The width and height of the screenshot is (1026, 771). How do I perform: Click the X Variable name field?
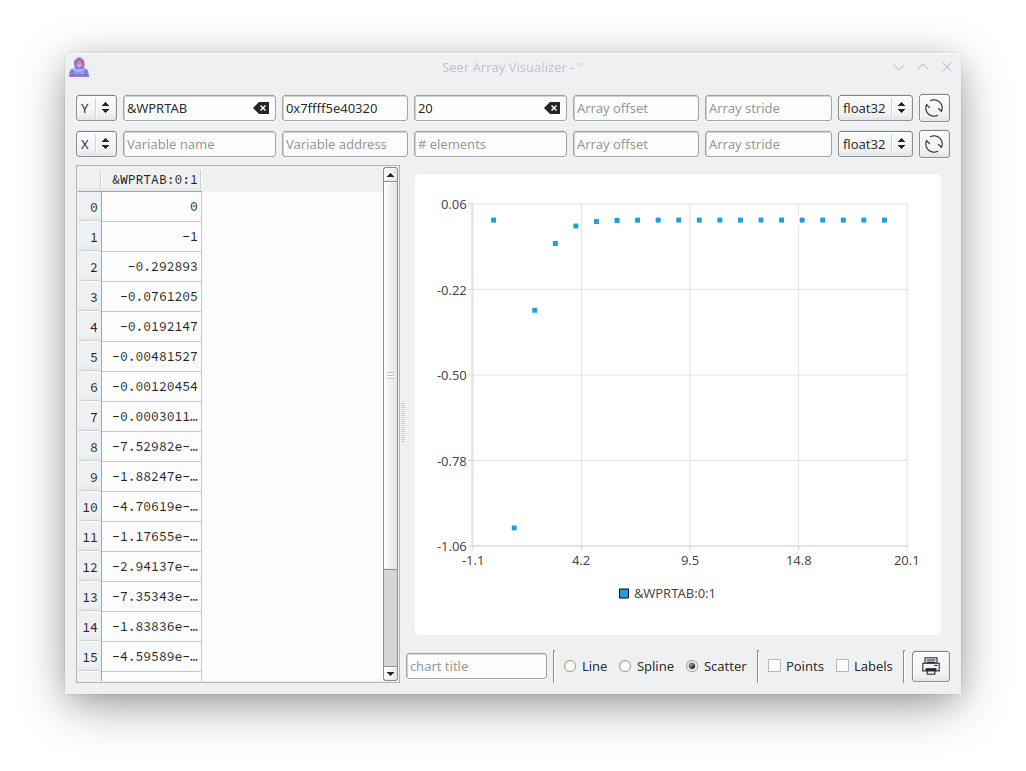[x=200, y=144]
